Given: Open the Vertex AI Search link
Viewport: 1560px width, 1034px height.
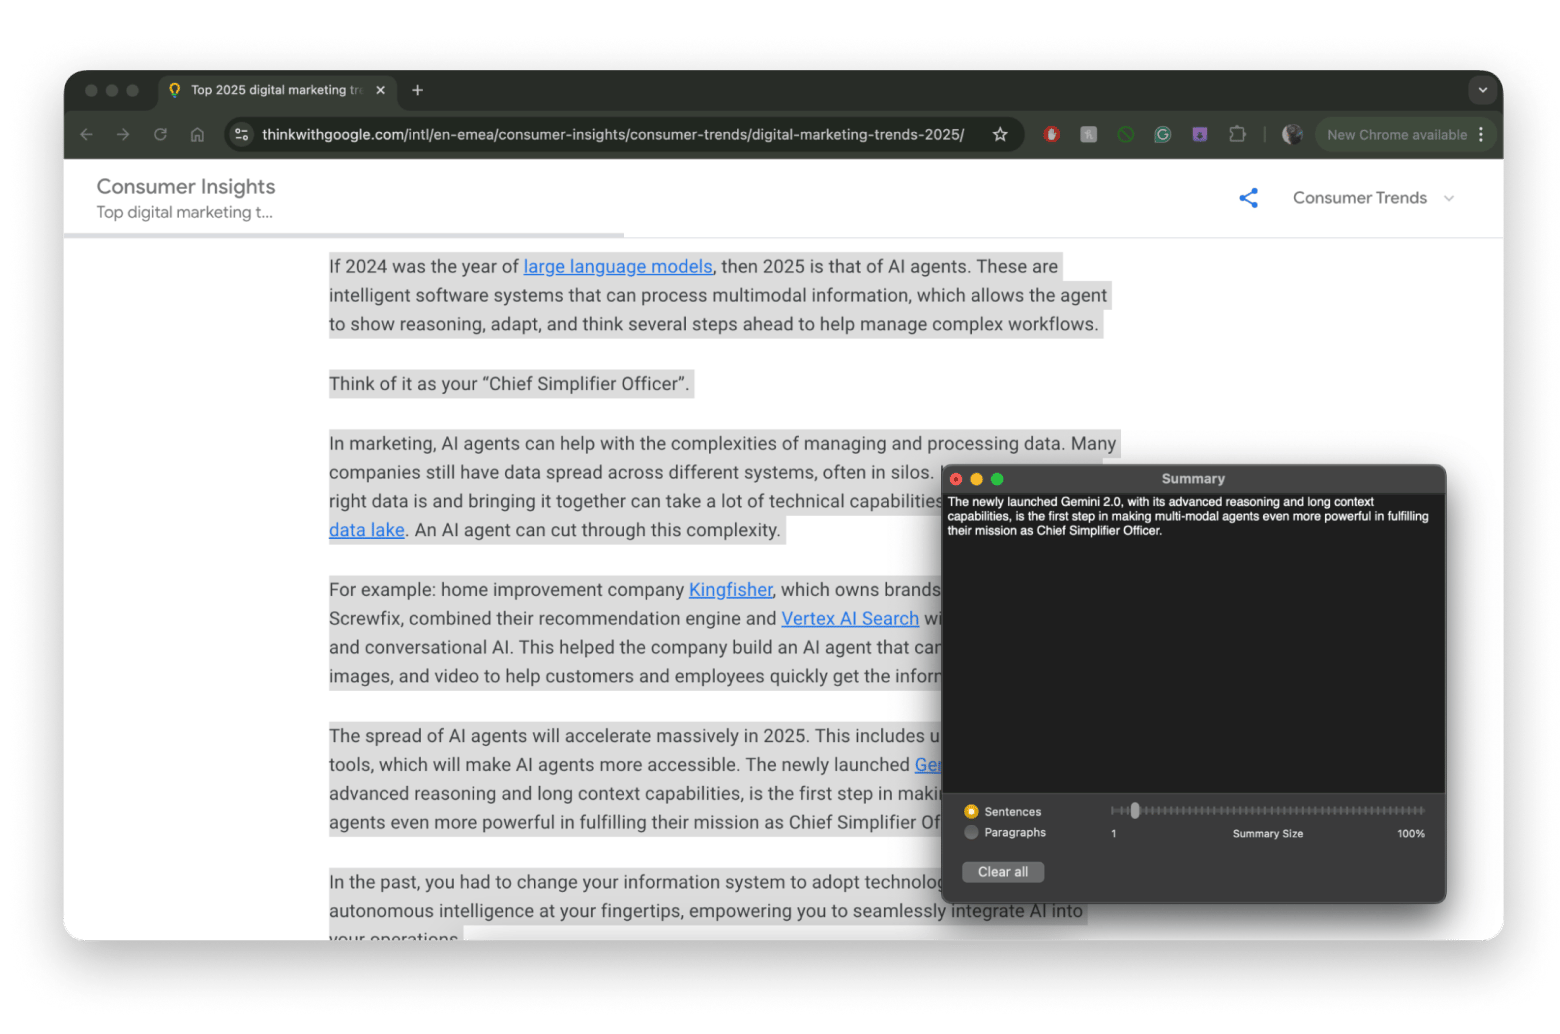Looking at the screenshot, I should (850, 618).
